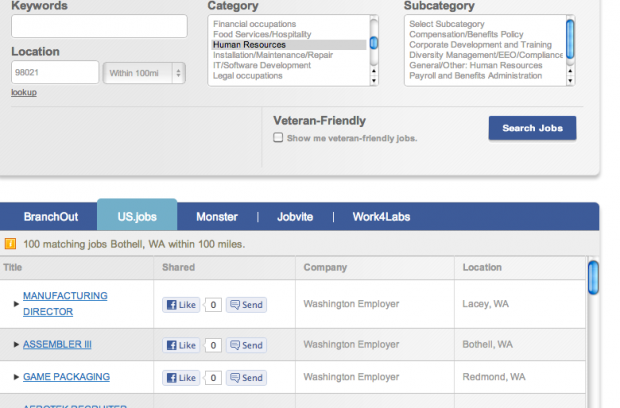Switch to the BranchOut tab
This screenshot has width=620, height=408.
tap(51, 217)
